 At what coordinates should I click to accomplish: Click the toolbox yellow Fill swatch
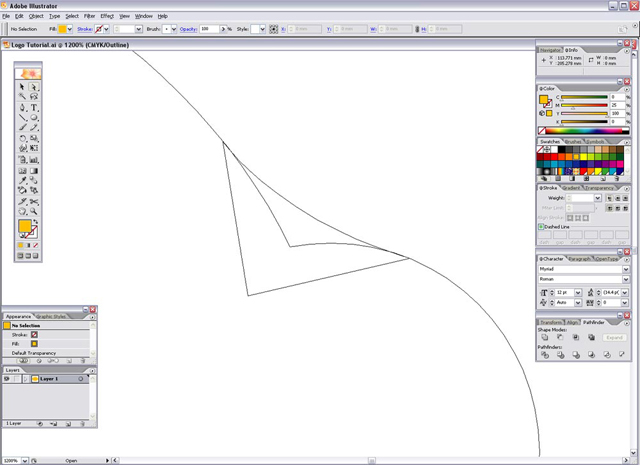[x=24, y=226]
